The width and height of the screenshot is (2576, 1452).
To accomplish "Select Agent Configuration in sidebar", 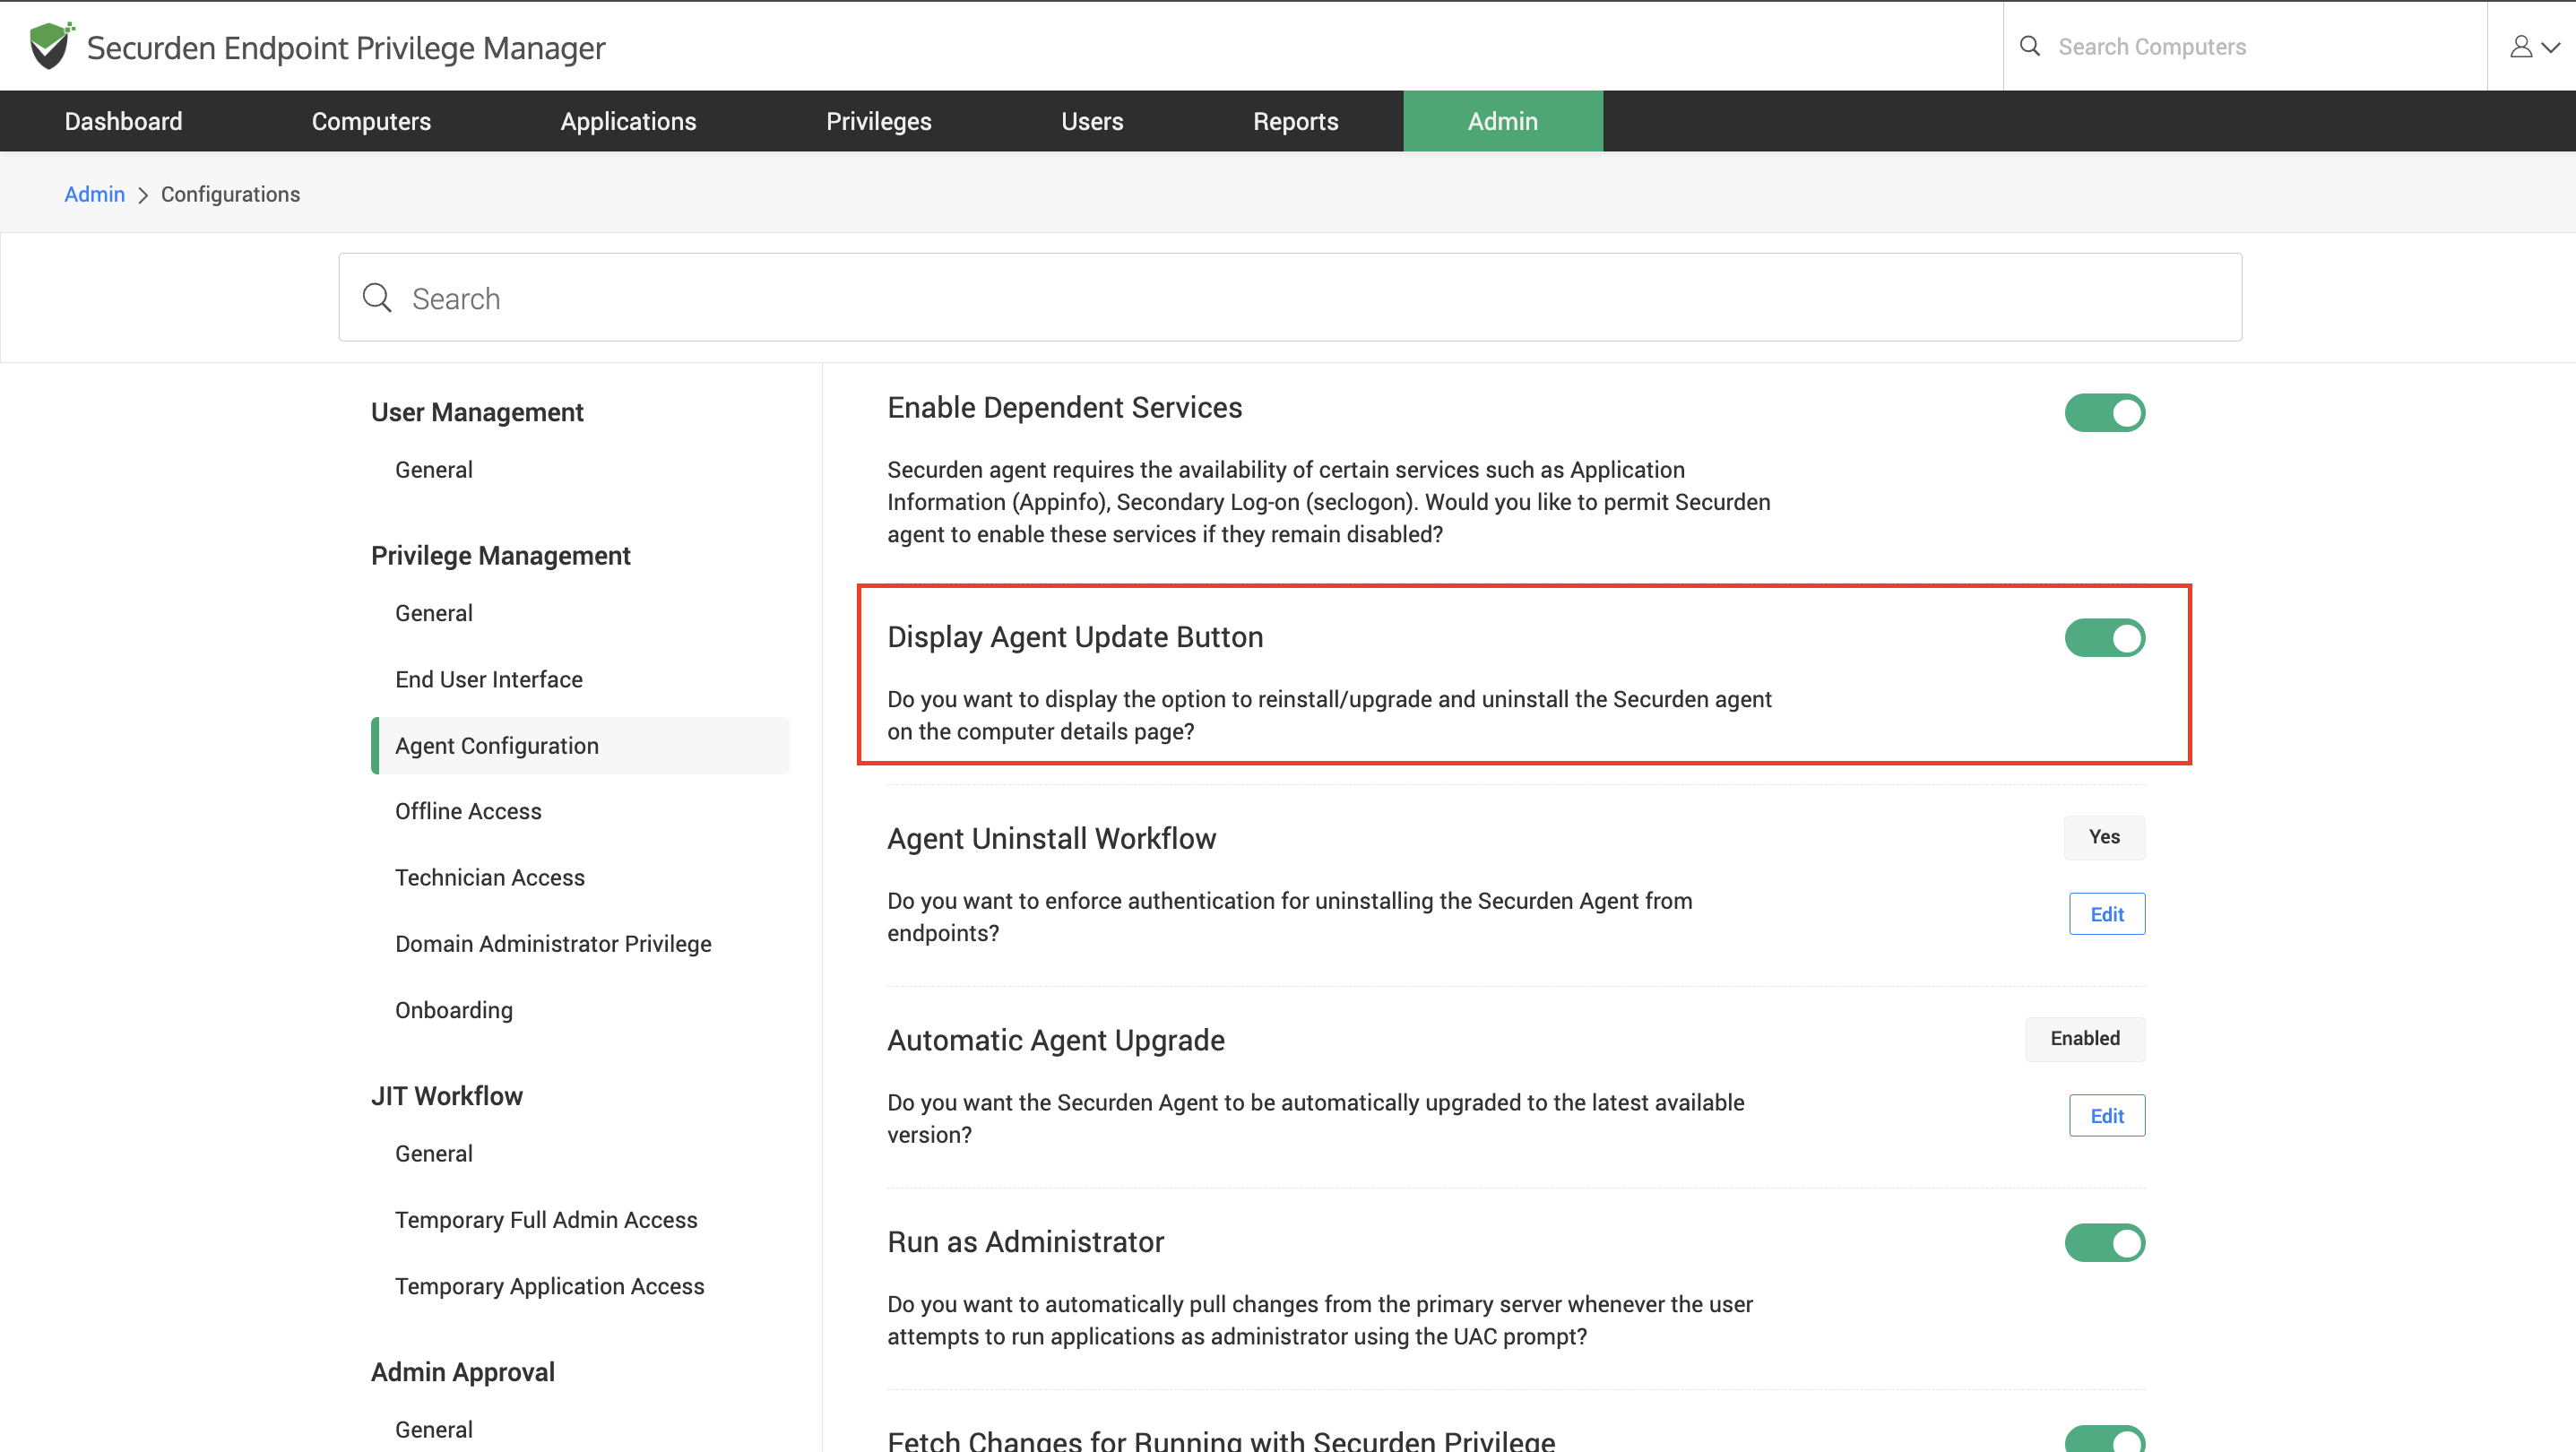I will (580, 746).
